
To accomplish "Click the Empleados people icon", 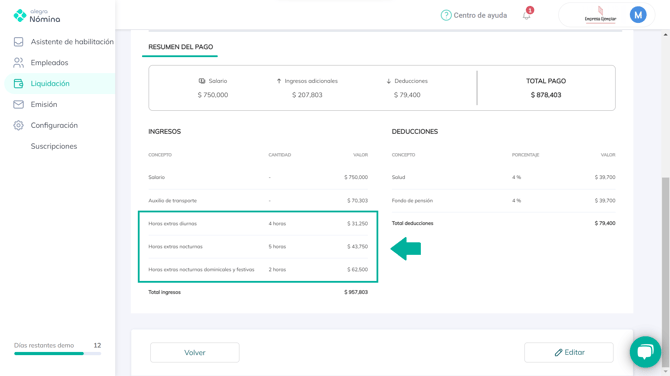I will (x=18, y=62).
